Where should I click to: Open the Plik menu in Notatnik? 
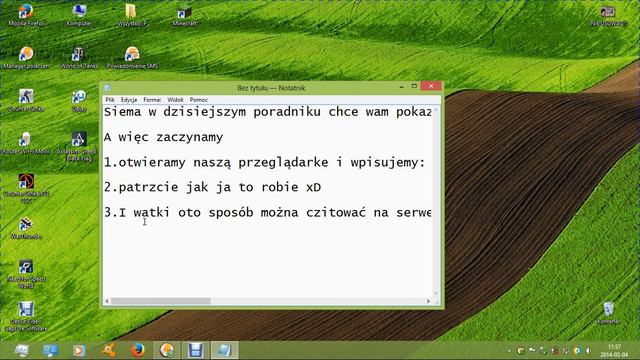click(110, 100)
